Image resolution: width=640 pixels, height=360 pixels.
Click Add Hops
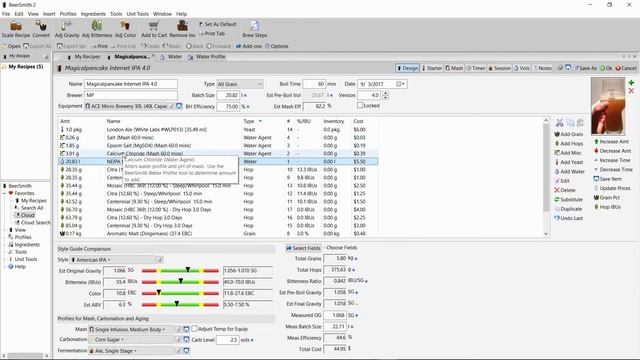coord(569,144)
